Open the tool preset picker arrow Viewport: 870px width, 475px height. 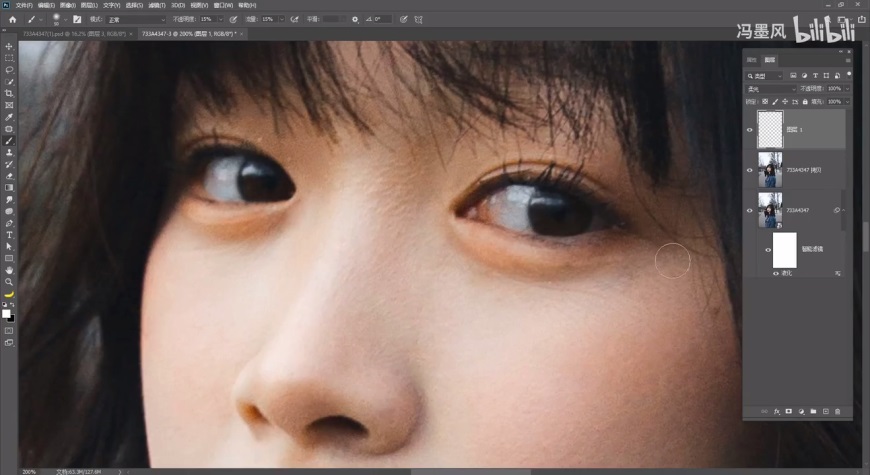41,19
